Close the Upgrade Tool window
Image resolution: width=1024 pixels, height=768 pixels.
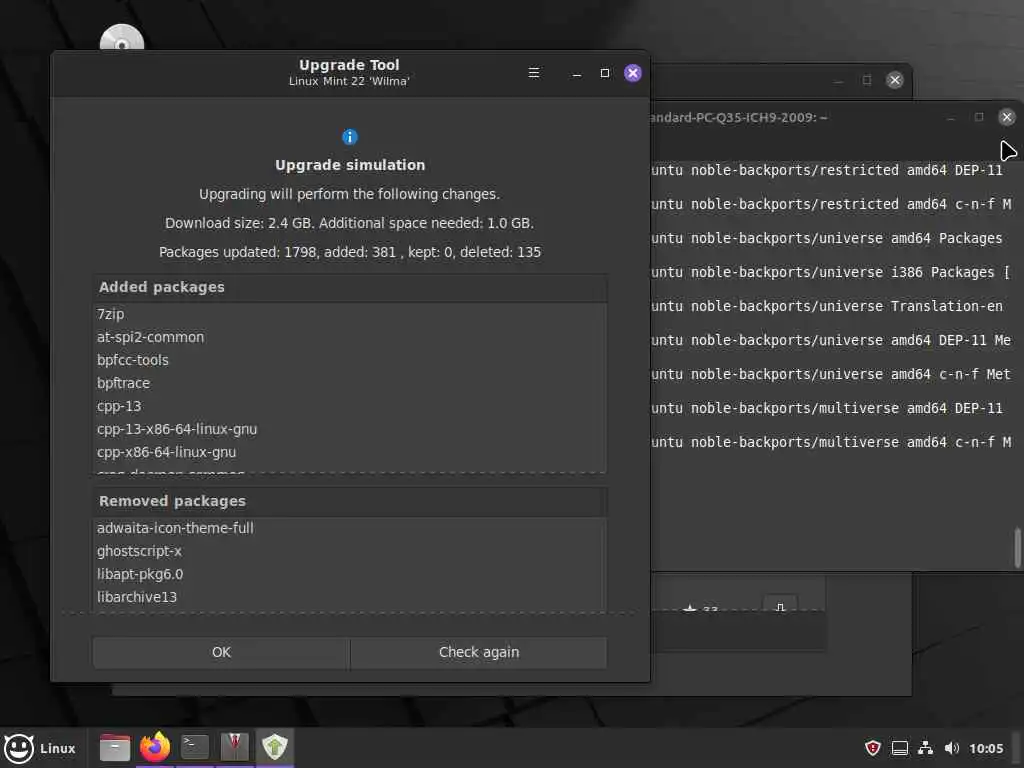633,72
